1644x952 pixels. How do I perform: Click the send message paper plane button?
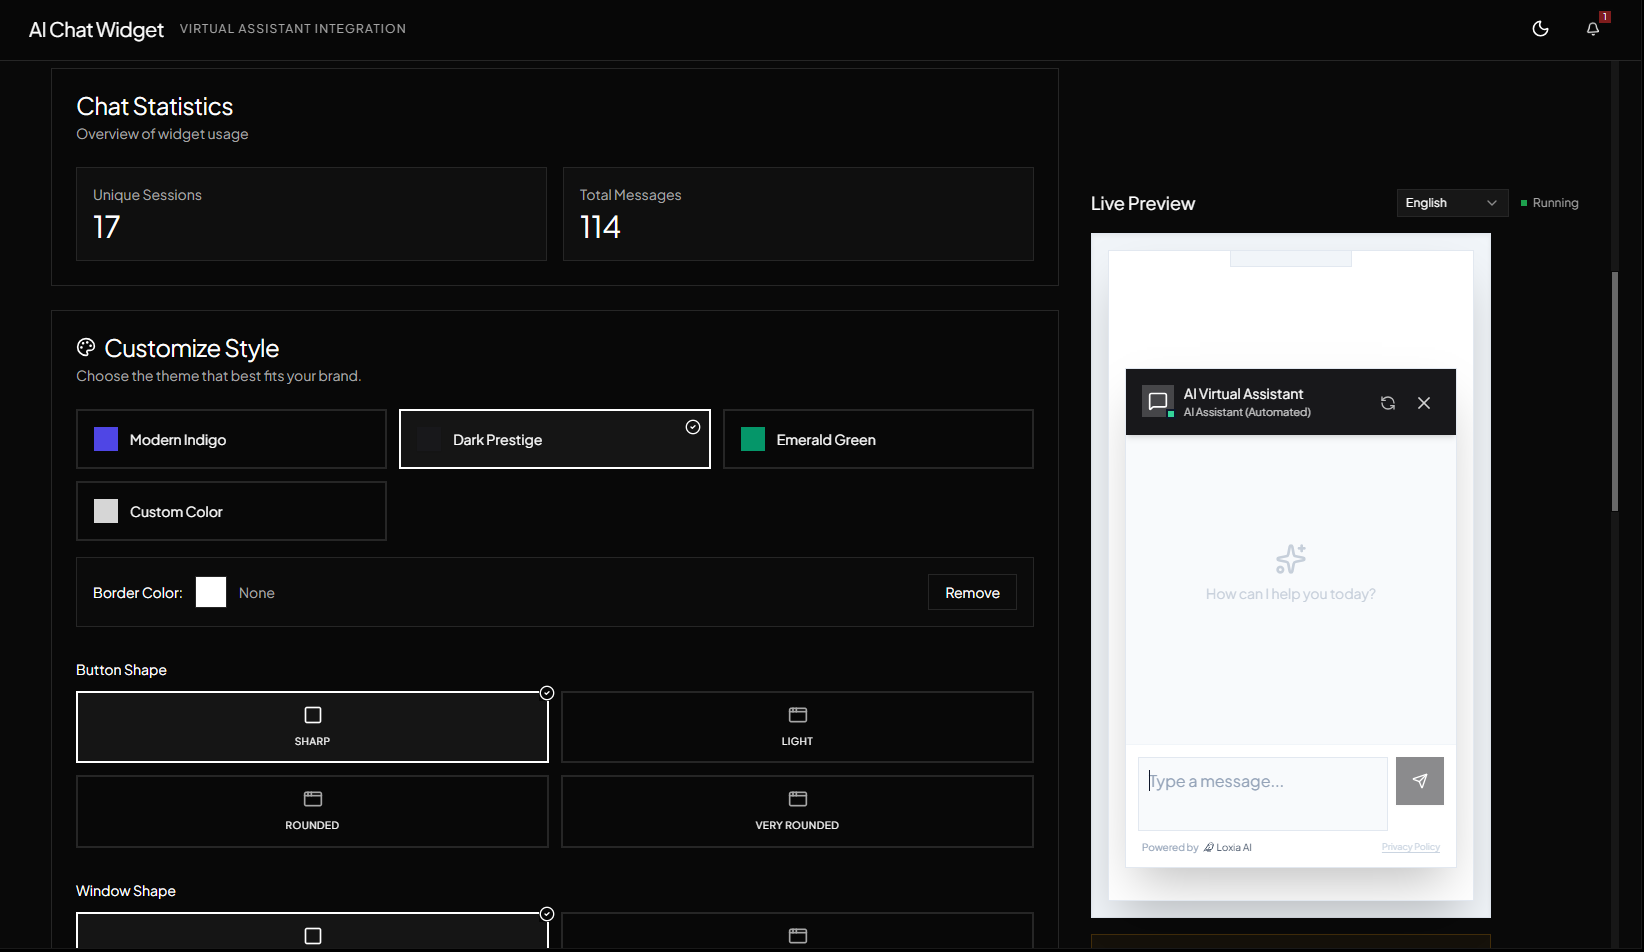pos(1420,781)
